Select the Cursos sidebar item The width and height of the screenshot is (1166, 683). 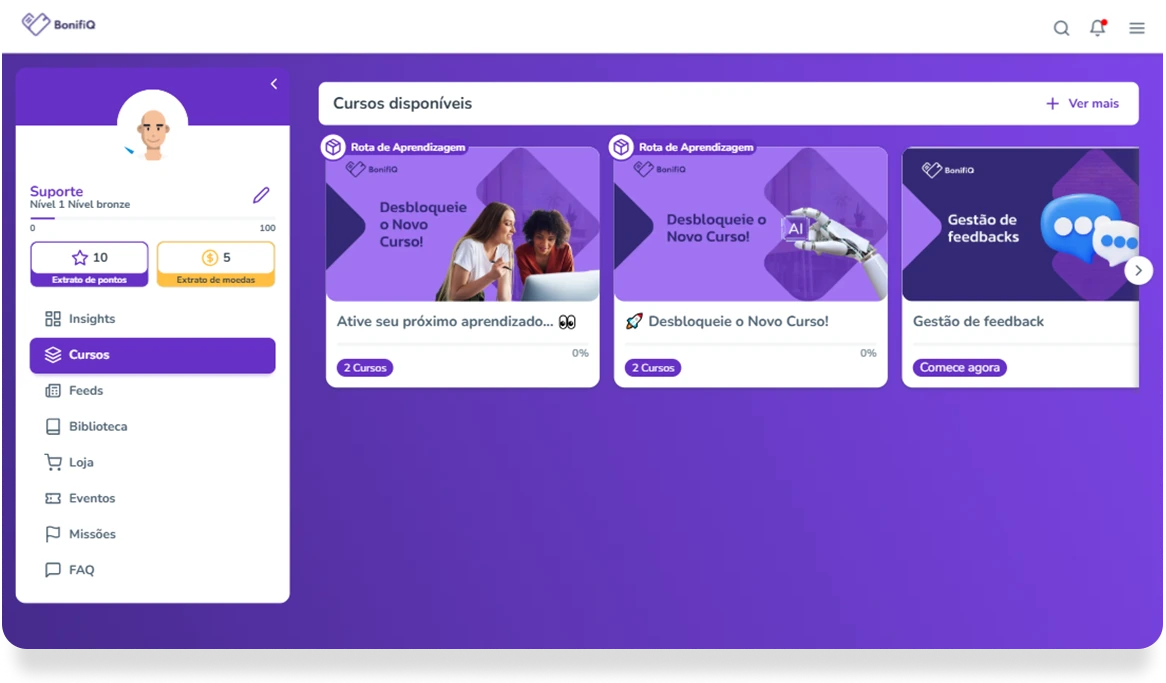[x=152, y=355]
